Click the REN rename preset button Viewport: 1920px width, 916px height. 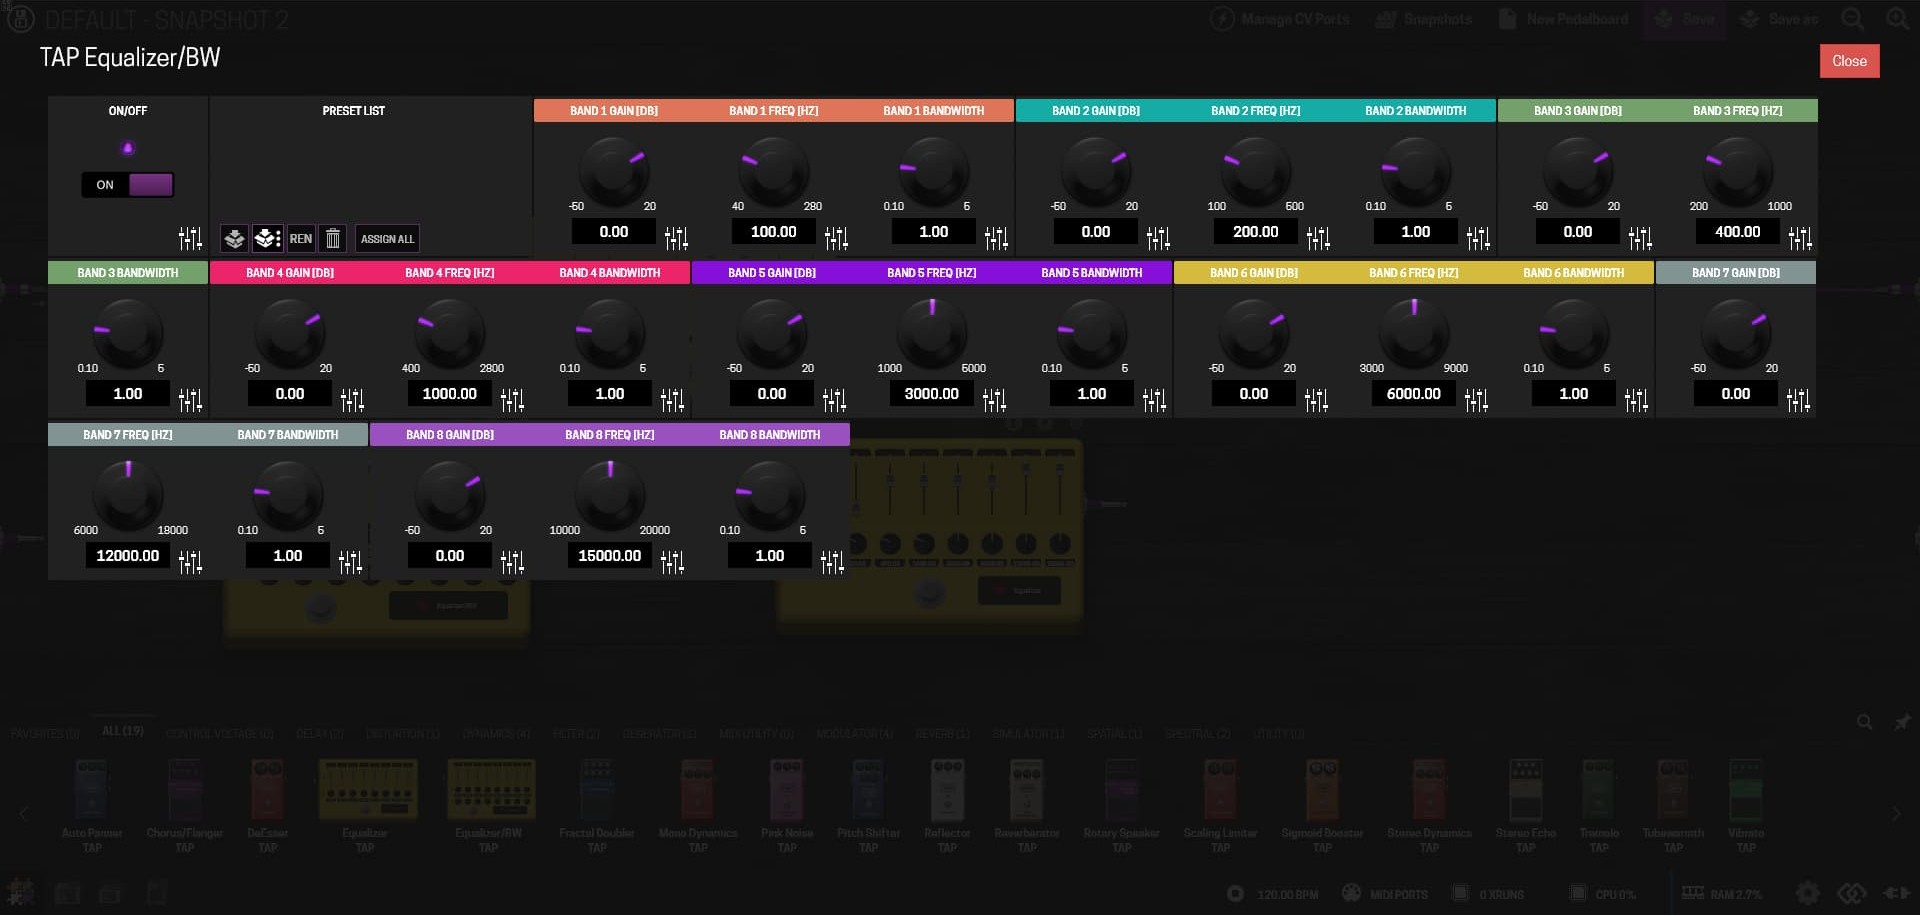pos(301,238)
